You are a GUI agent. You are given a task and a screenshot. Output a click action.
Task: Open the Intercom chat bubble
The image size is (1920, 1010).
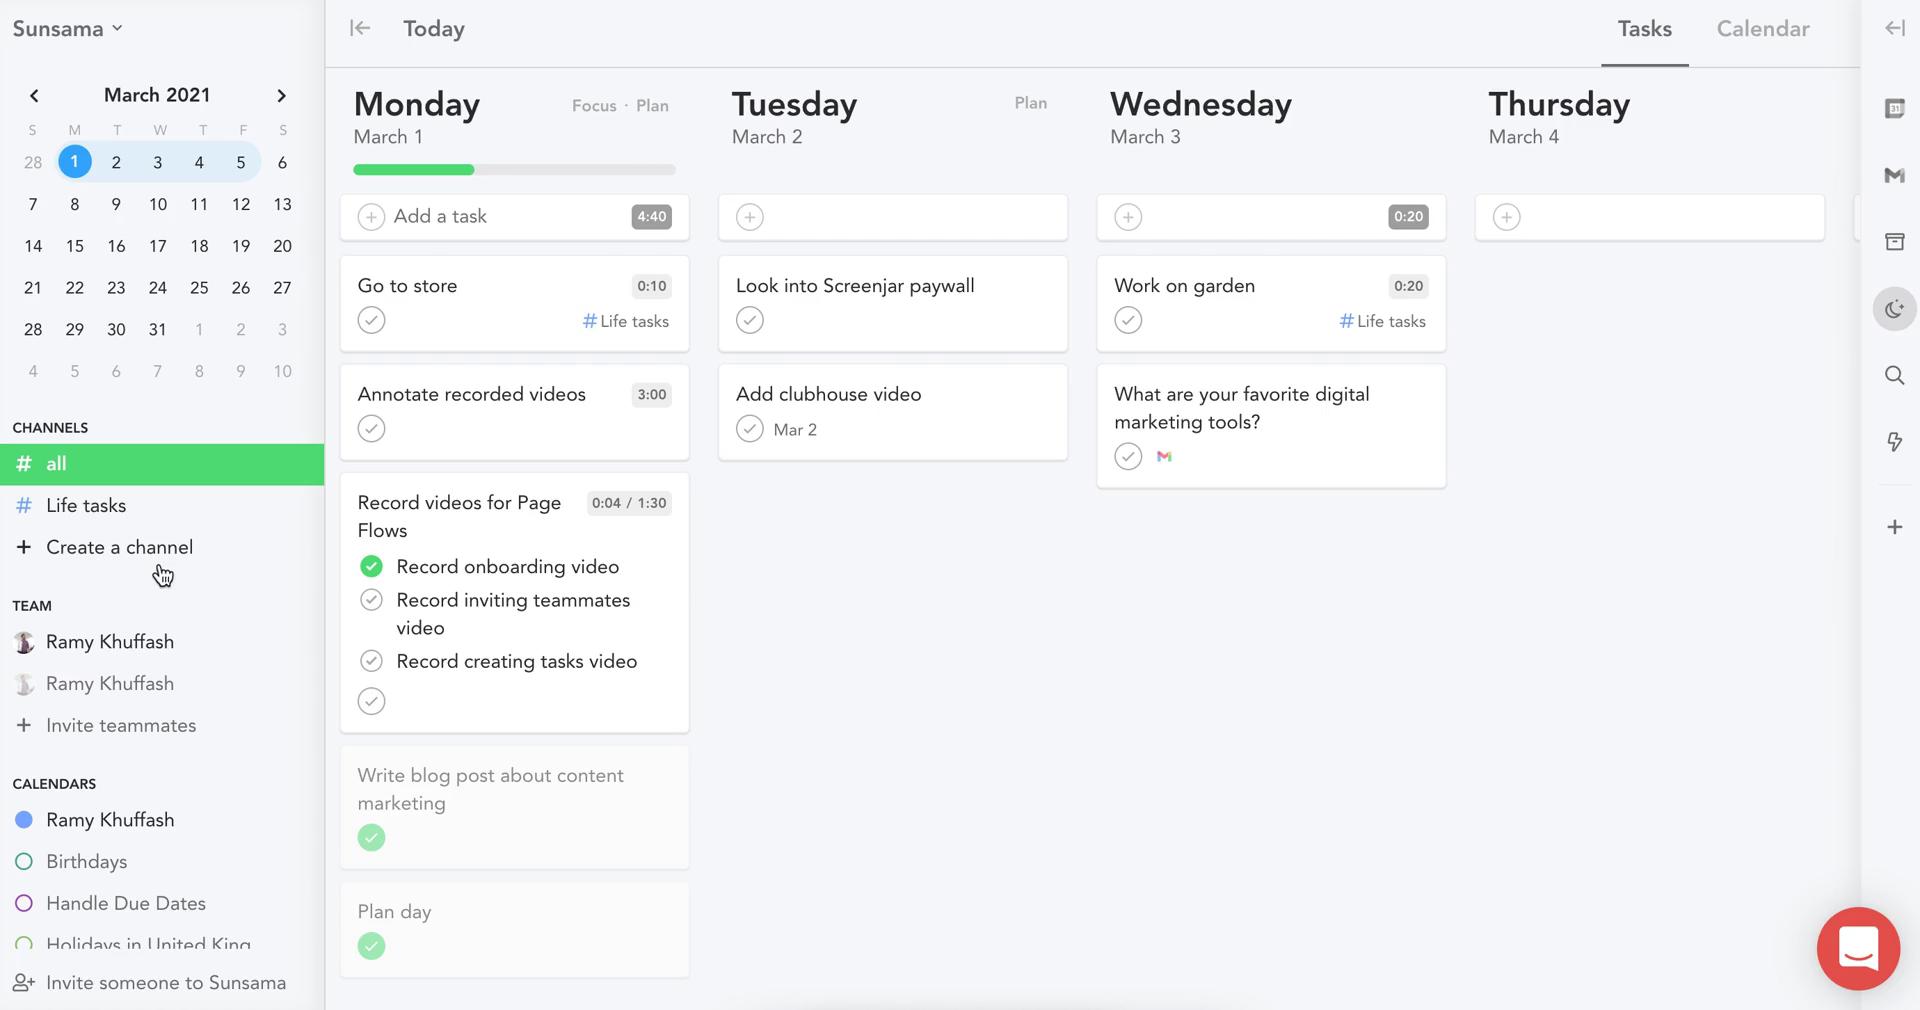[x=1858, y=948]
